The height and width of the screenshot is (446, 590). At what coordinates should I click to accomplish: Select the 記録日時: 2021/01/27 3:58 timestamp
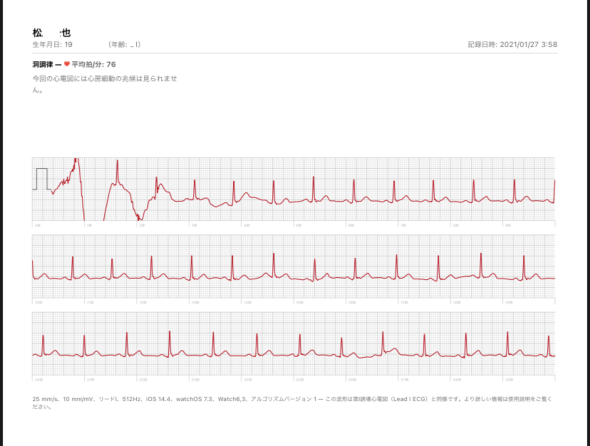pyautogui.click(x=512, y=44)
